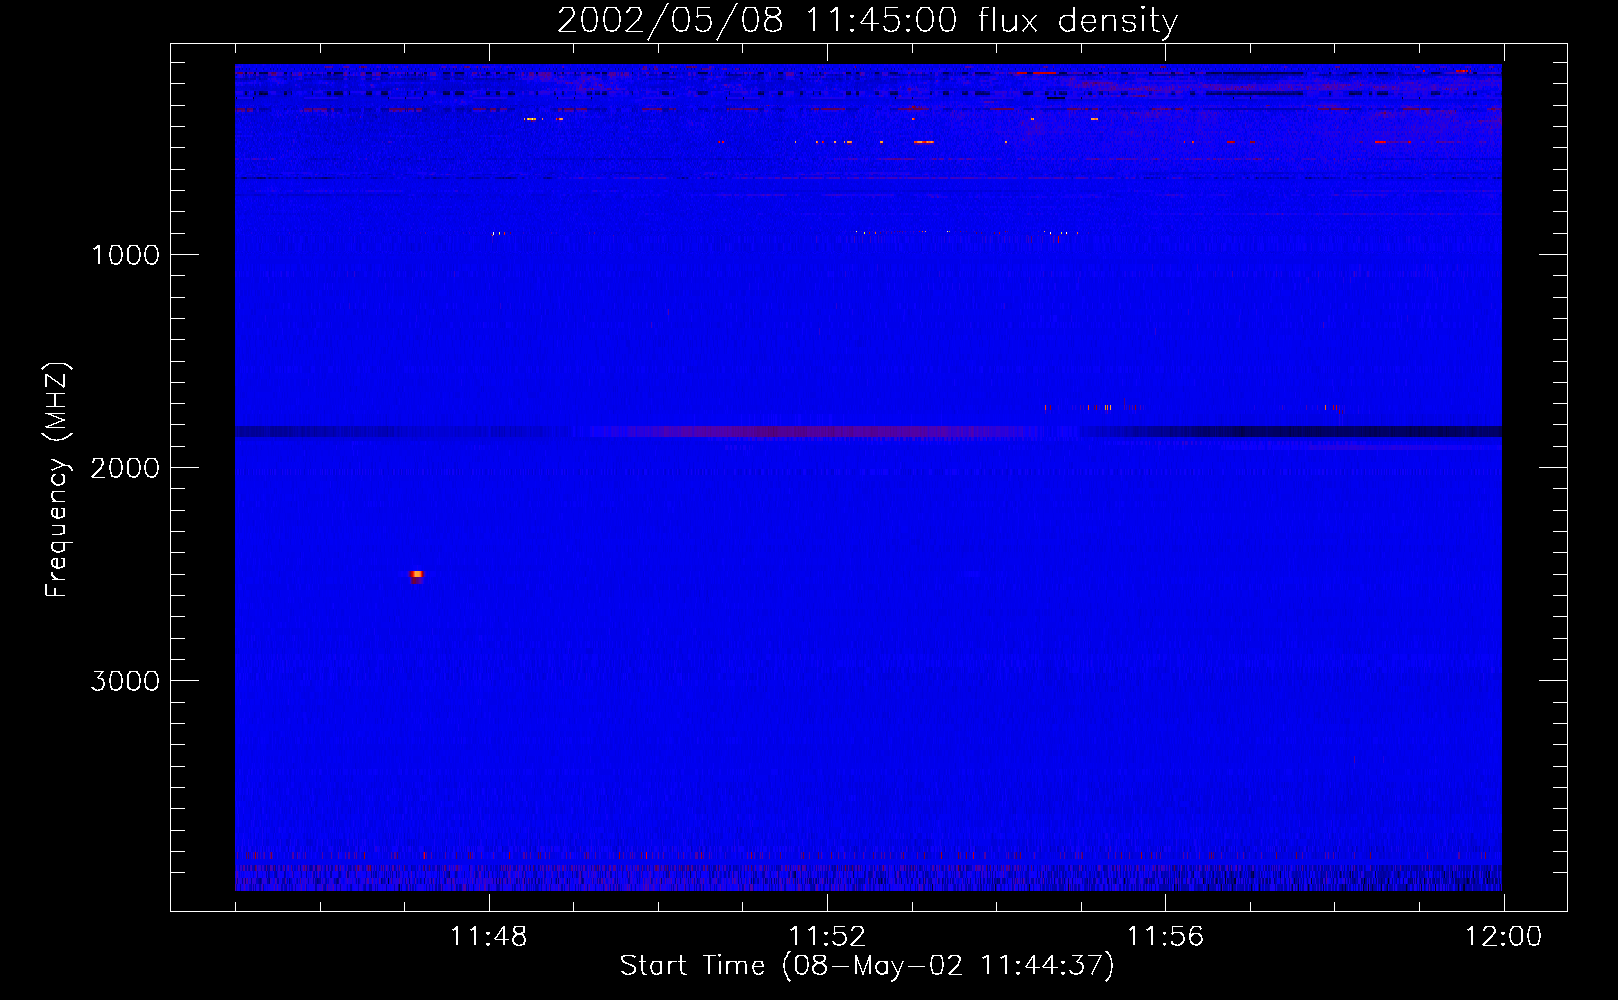Click the "Start Time (08-May-02 11:44:37)" label

click(867, 966)
